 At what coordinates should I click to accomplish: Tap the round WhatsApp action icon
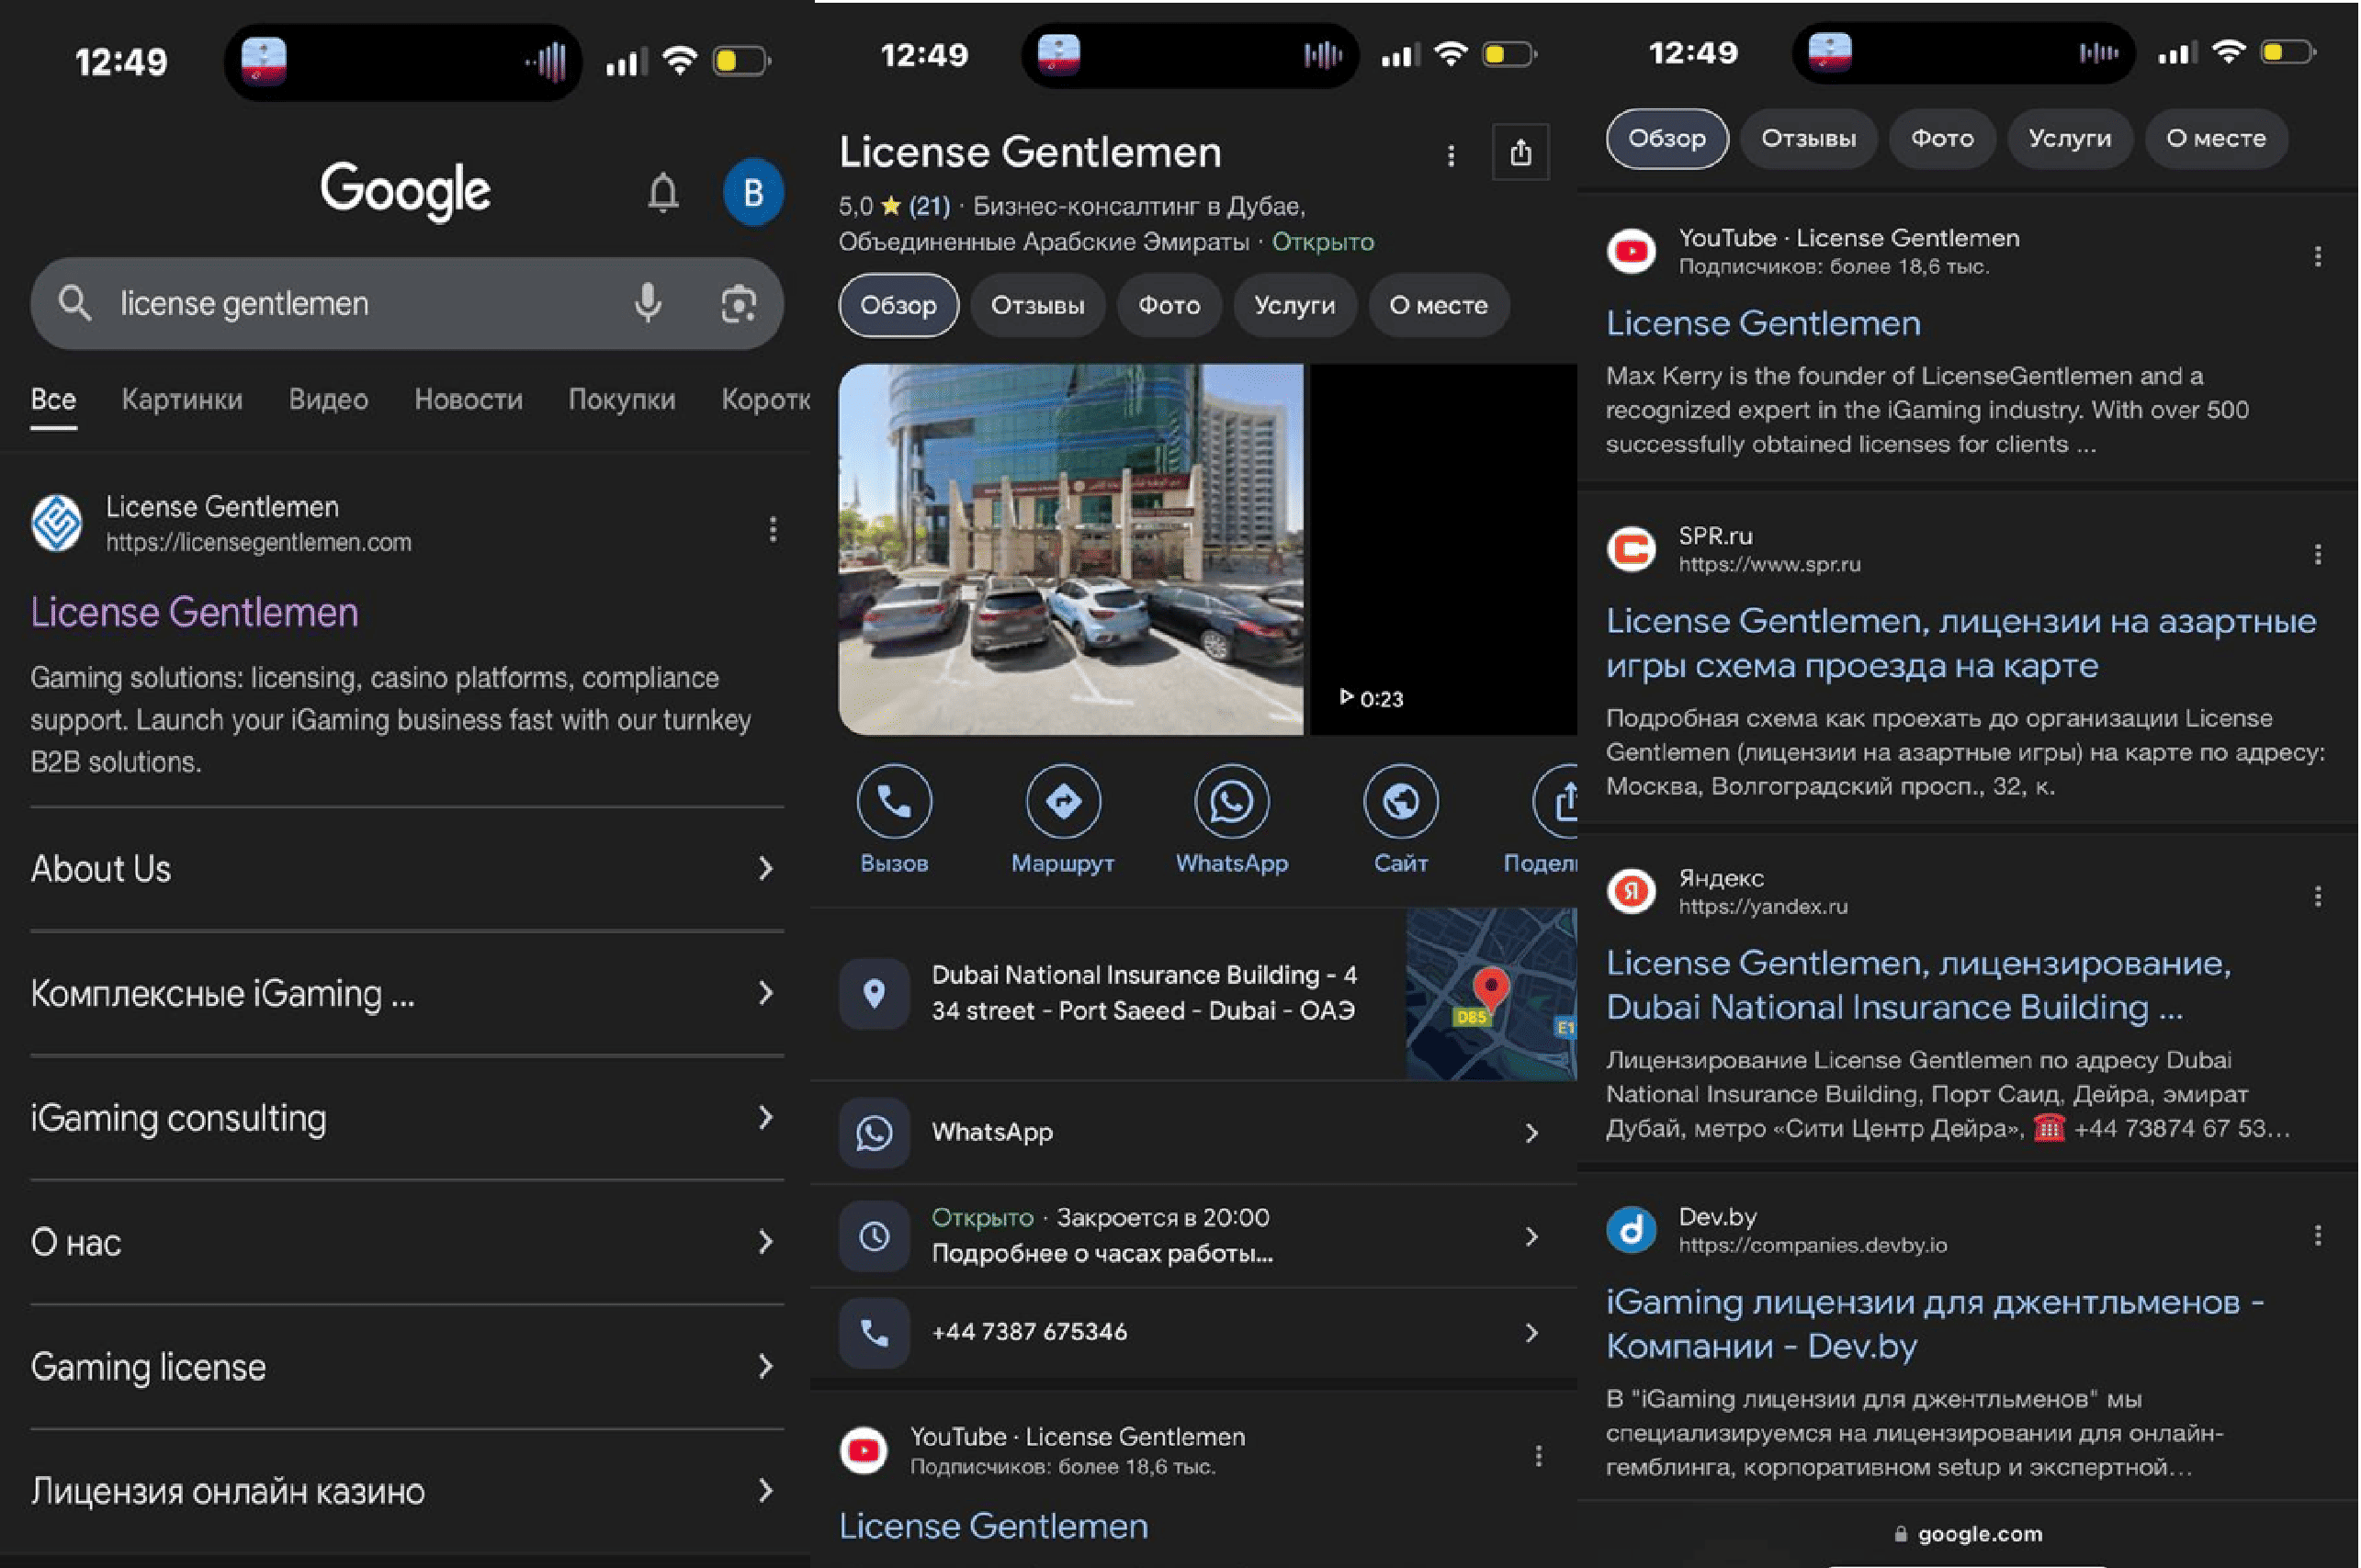coord(1231,801)
